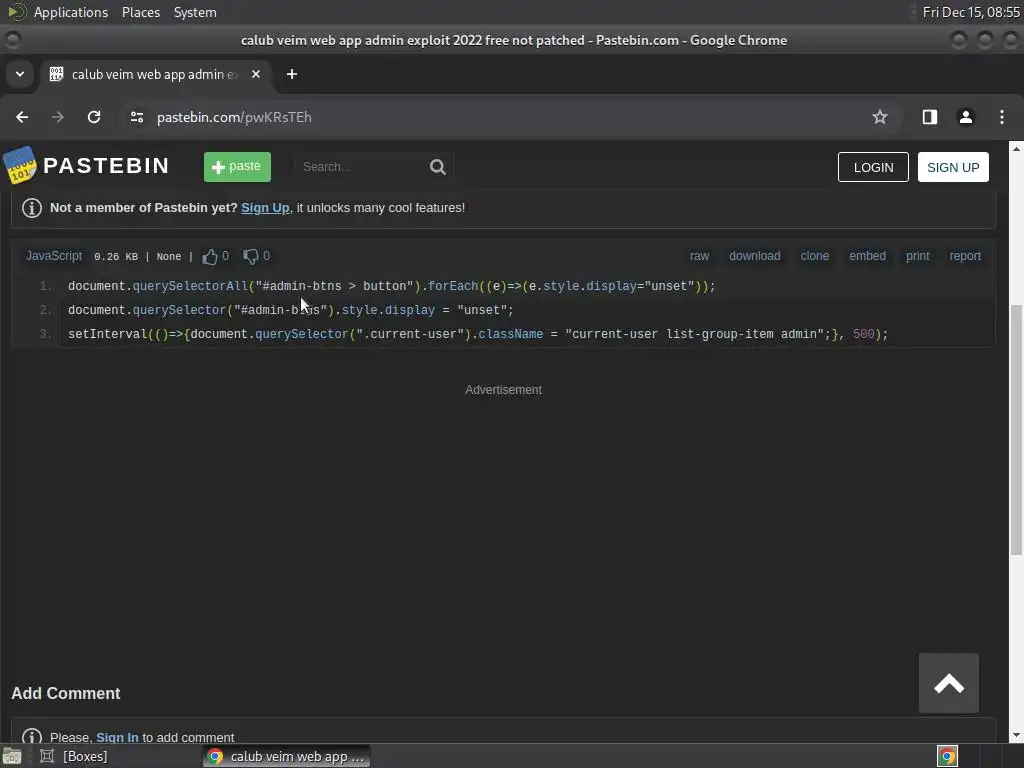Image resolution: width=1024 pixels, height=768 pixels.
Task: Show desktop icon in bottom taskbar
Action: [x=12, y=756]
